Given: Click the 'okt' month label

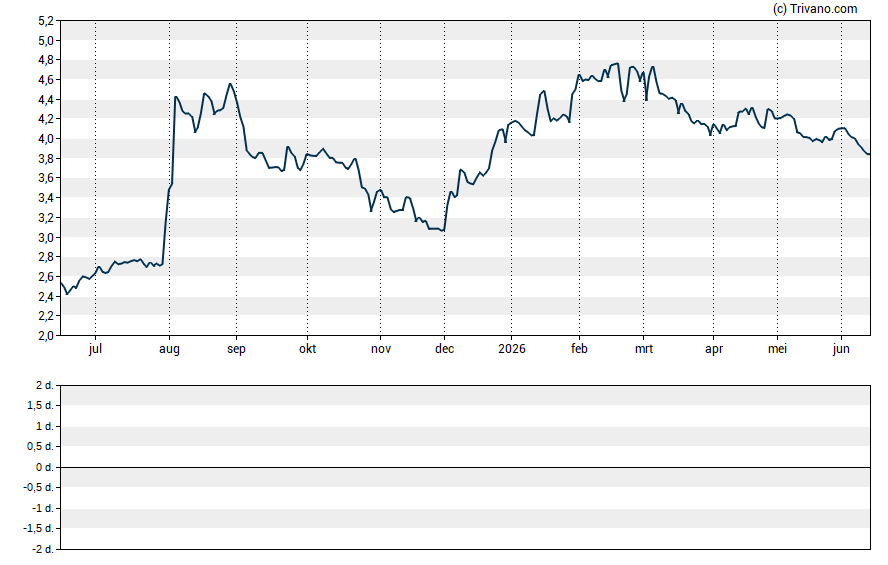Looking at the screenshot, I should [308, 349].
